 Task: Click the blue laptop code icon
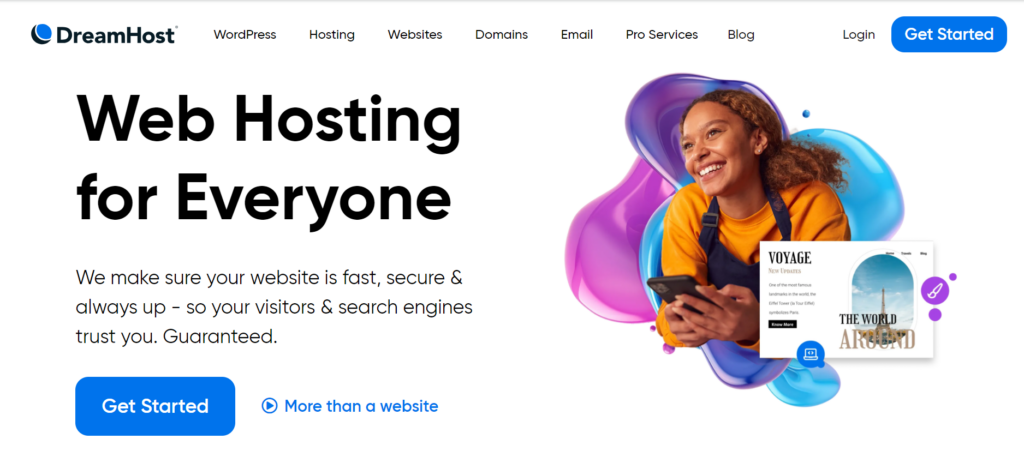click(810, 353)
